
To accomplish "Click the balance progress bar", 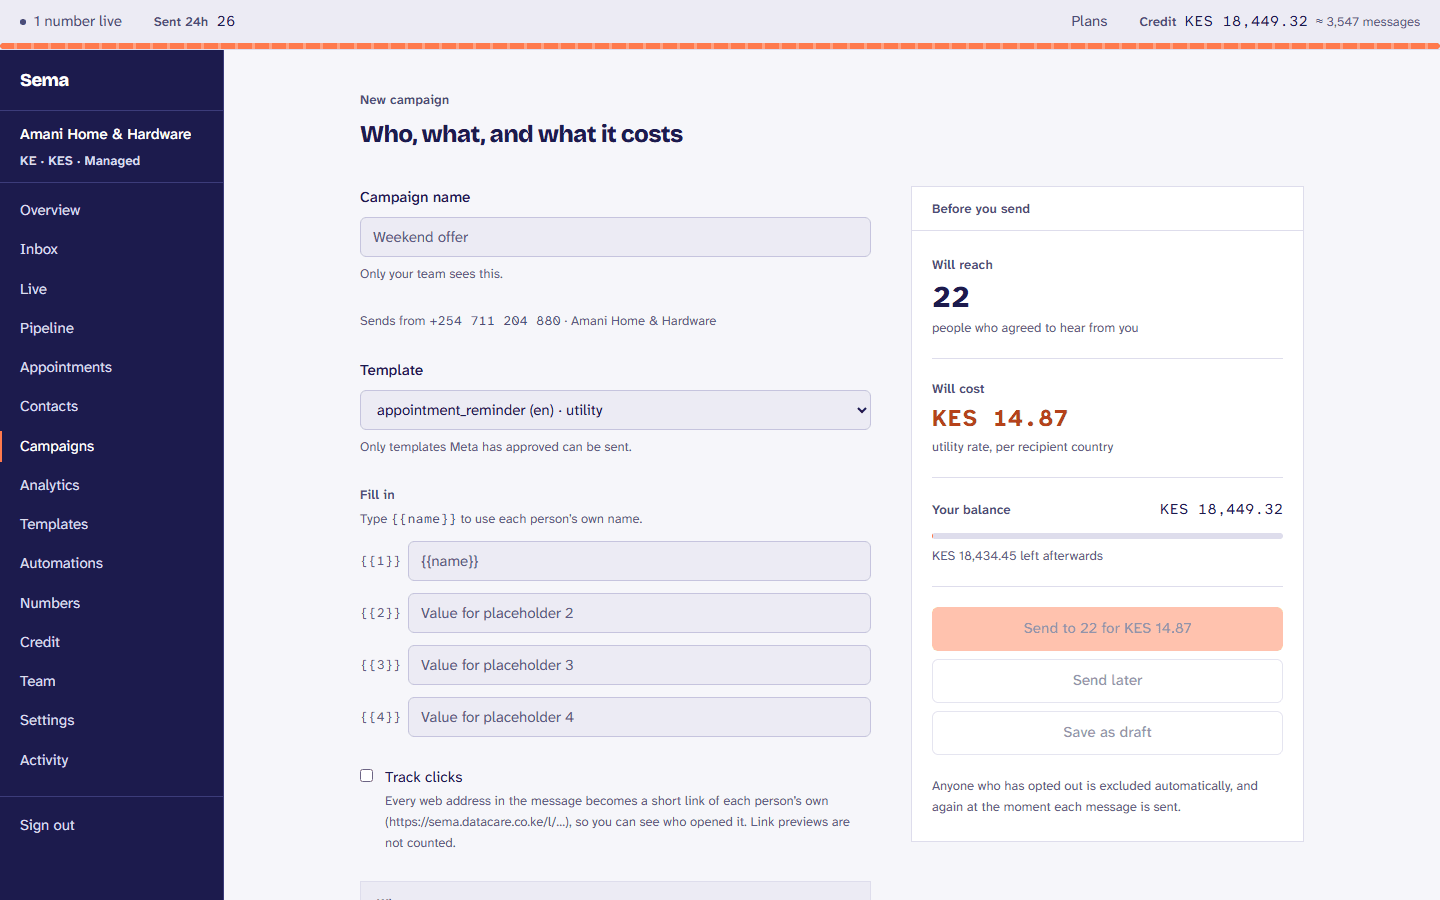I will tap(1107, 536).
